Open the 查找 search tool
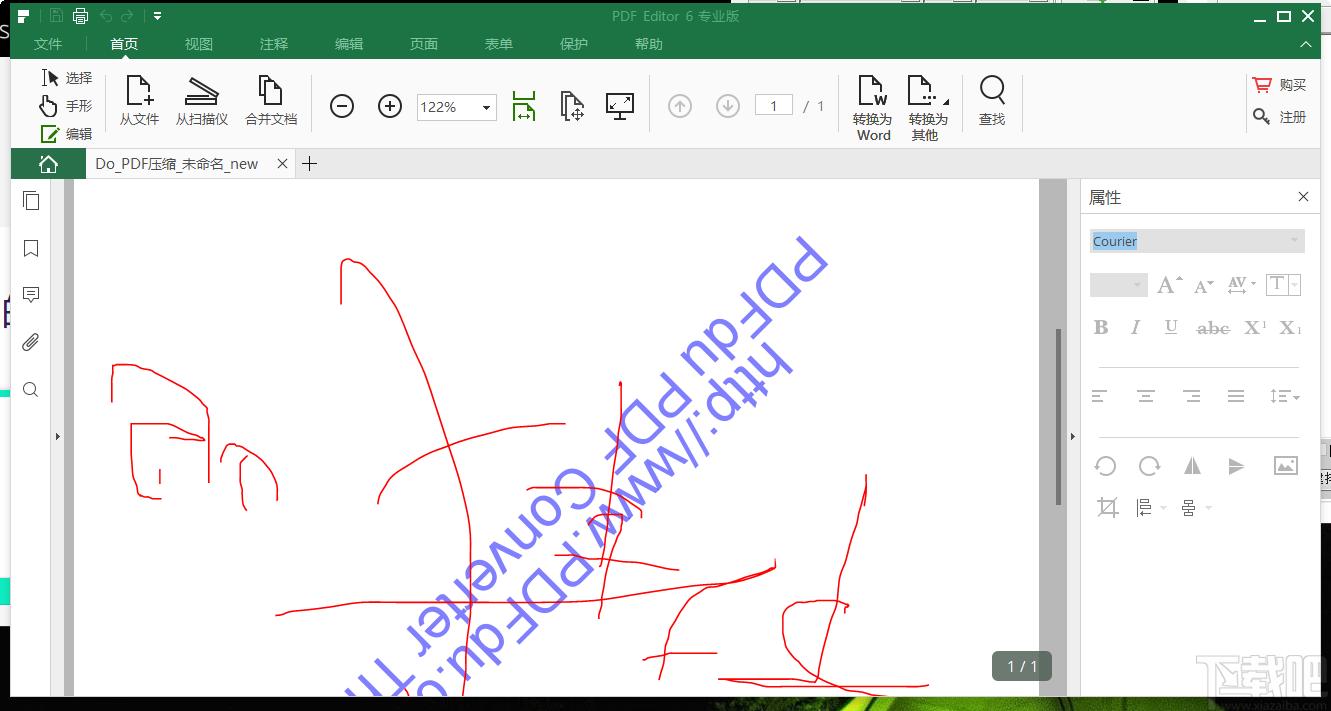This screenshot has width=1331, height=711. 992,101
